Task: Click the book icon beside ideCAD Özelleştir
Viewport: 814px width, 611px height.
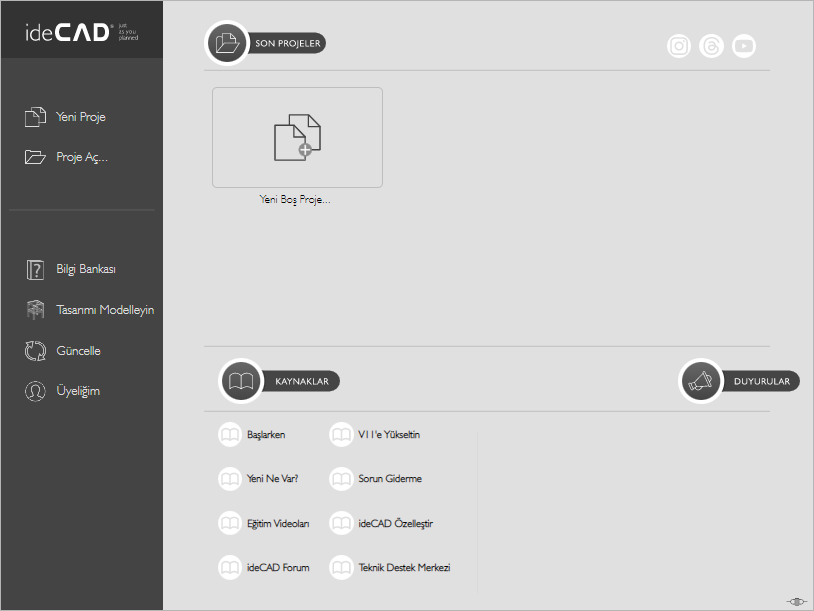Action: tap(341, 523)
